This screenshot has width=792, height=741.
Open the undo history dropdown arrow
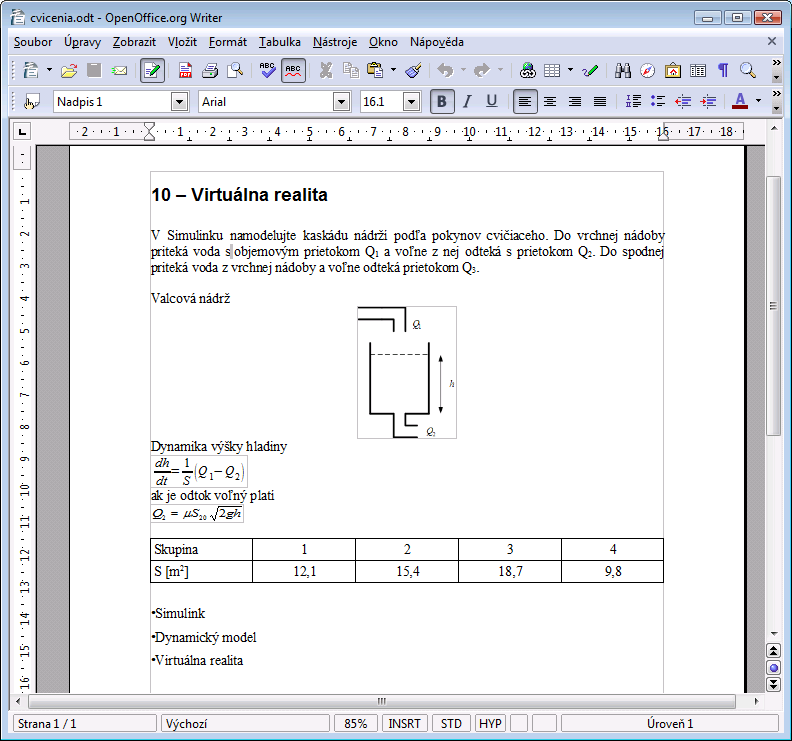463,70
